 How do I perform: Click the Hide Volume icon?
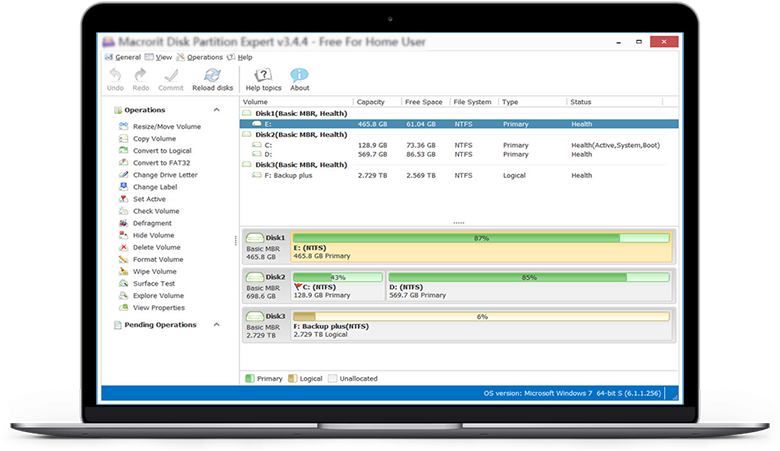(x=123, y=235)
